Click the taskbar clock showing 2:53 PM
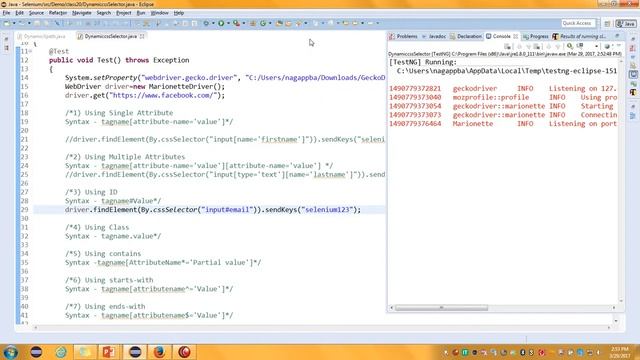This screenshot has width=640, height=360. pos(620,352)
